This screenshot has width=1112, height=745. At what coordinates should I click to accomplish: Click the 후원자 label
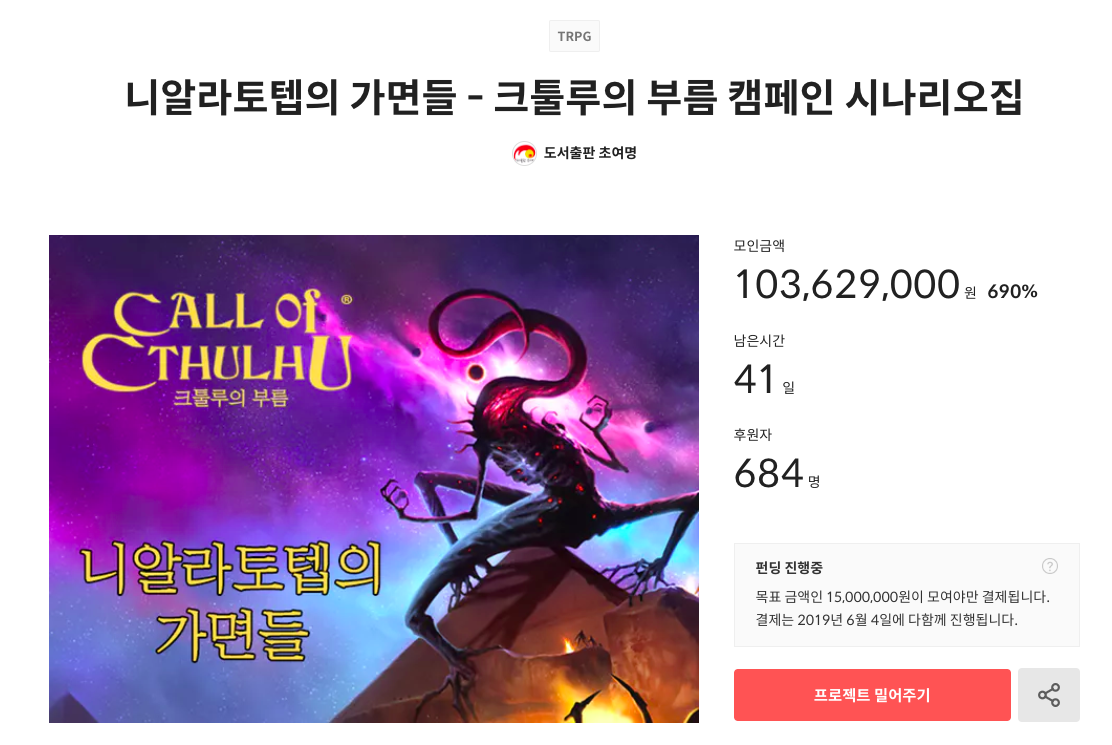752,435
